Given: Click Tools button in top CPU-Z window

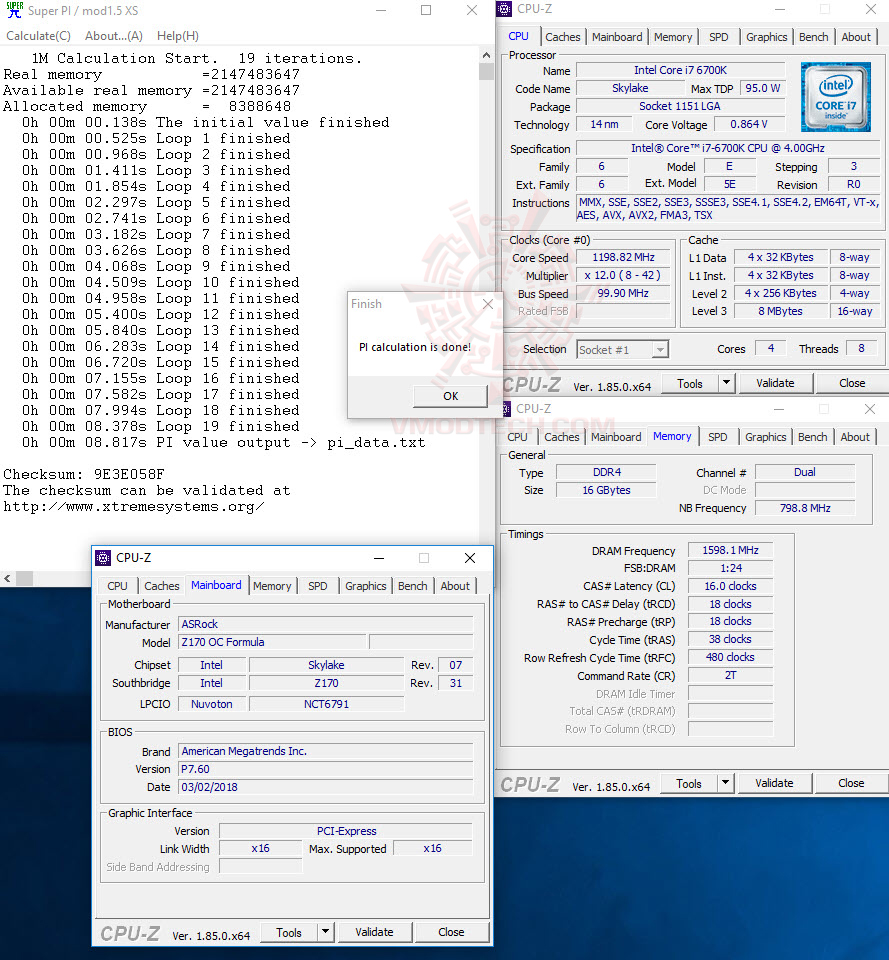Looking at the screenshot, I should (689, 383).
